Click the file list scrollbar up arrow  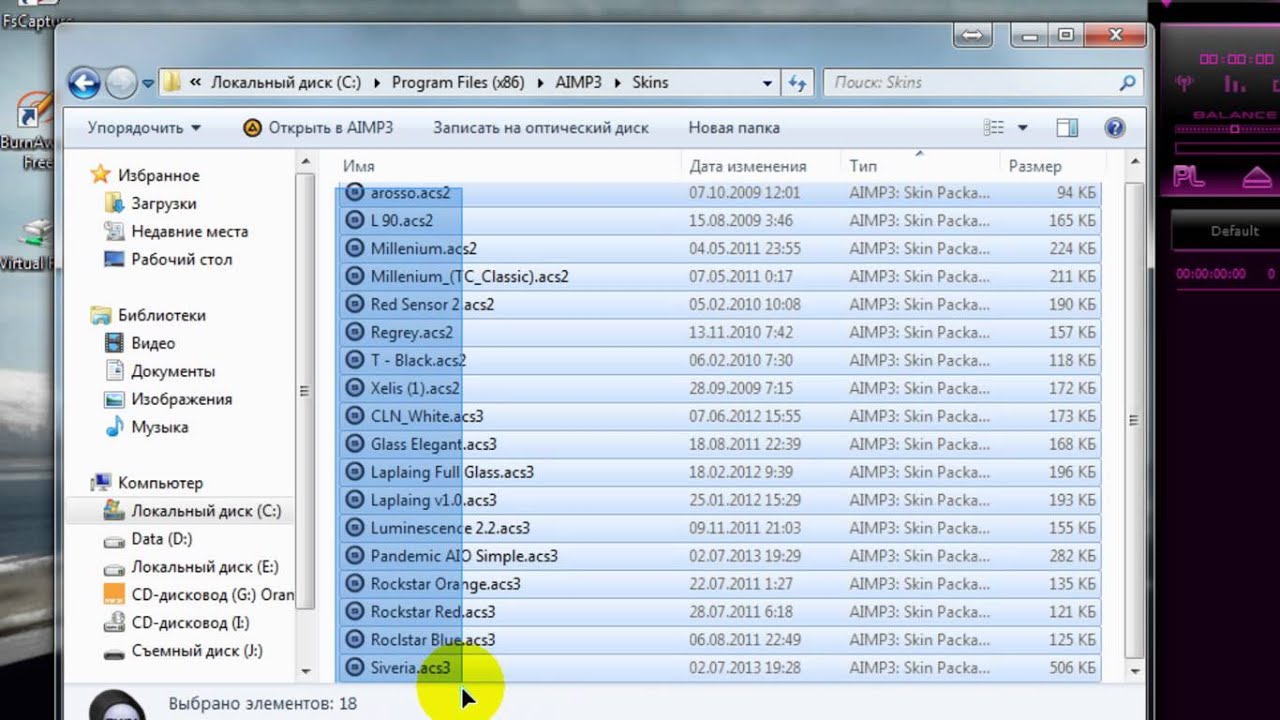pyautogui.click(x=1135, y=163)
